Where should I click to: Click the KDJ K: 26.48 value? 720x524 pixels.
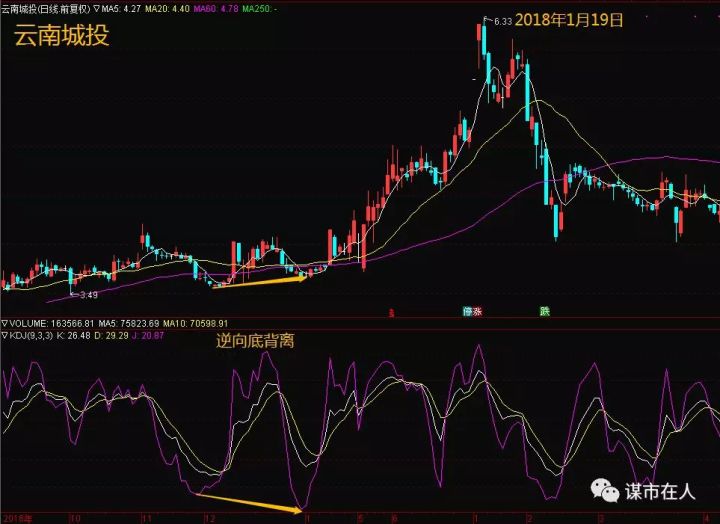(x=73, y=336)
